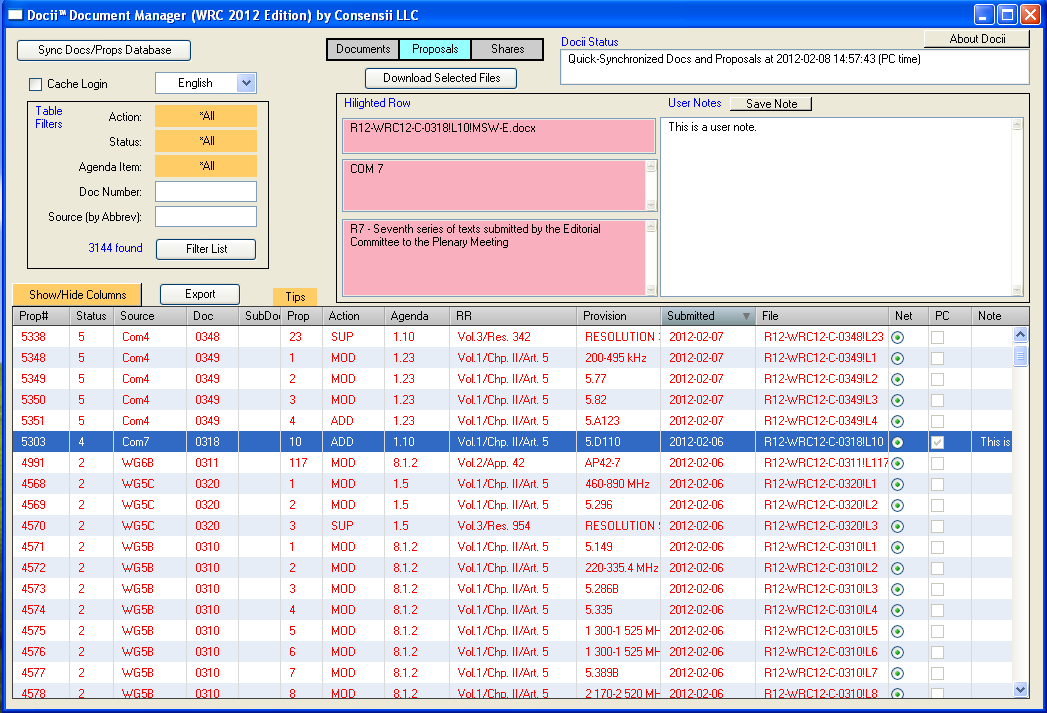
Task: Click the Net icon for proposal 4575
Action: tap(897, 631)
